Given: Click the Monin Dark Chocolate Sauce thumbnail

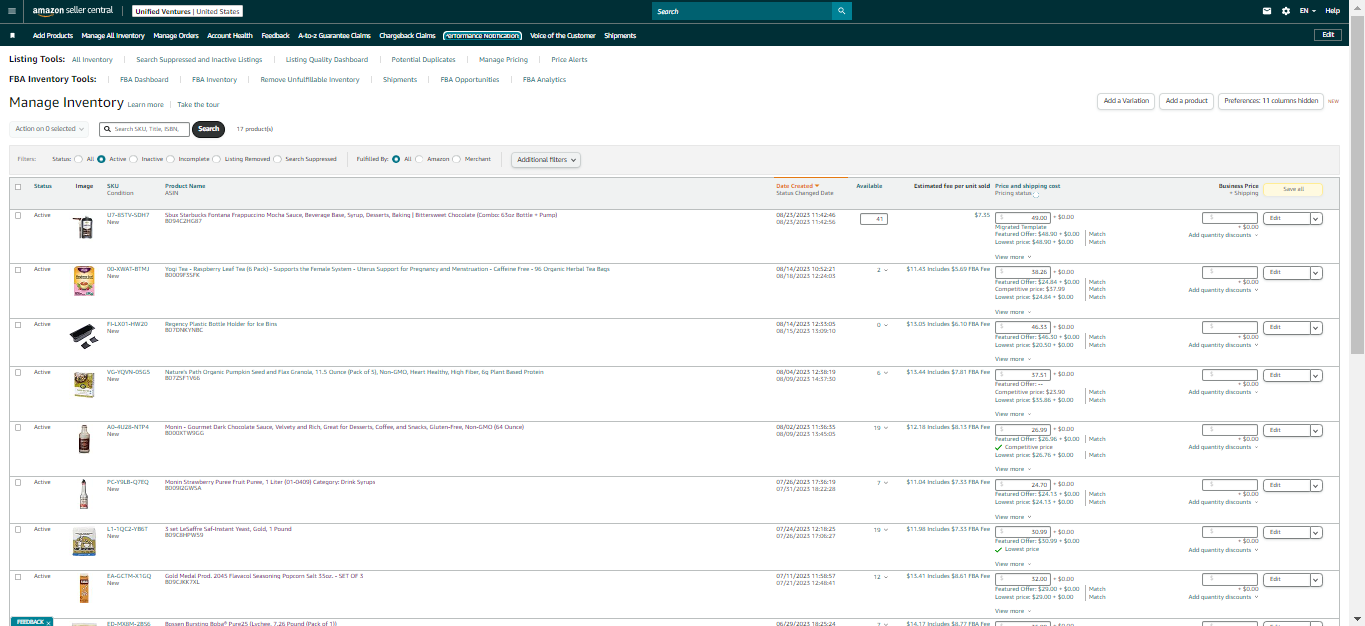Looking at the screenshot, I should click(x=84, y=439).
